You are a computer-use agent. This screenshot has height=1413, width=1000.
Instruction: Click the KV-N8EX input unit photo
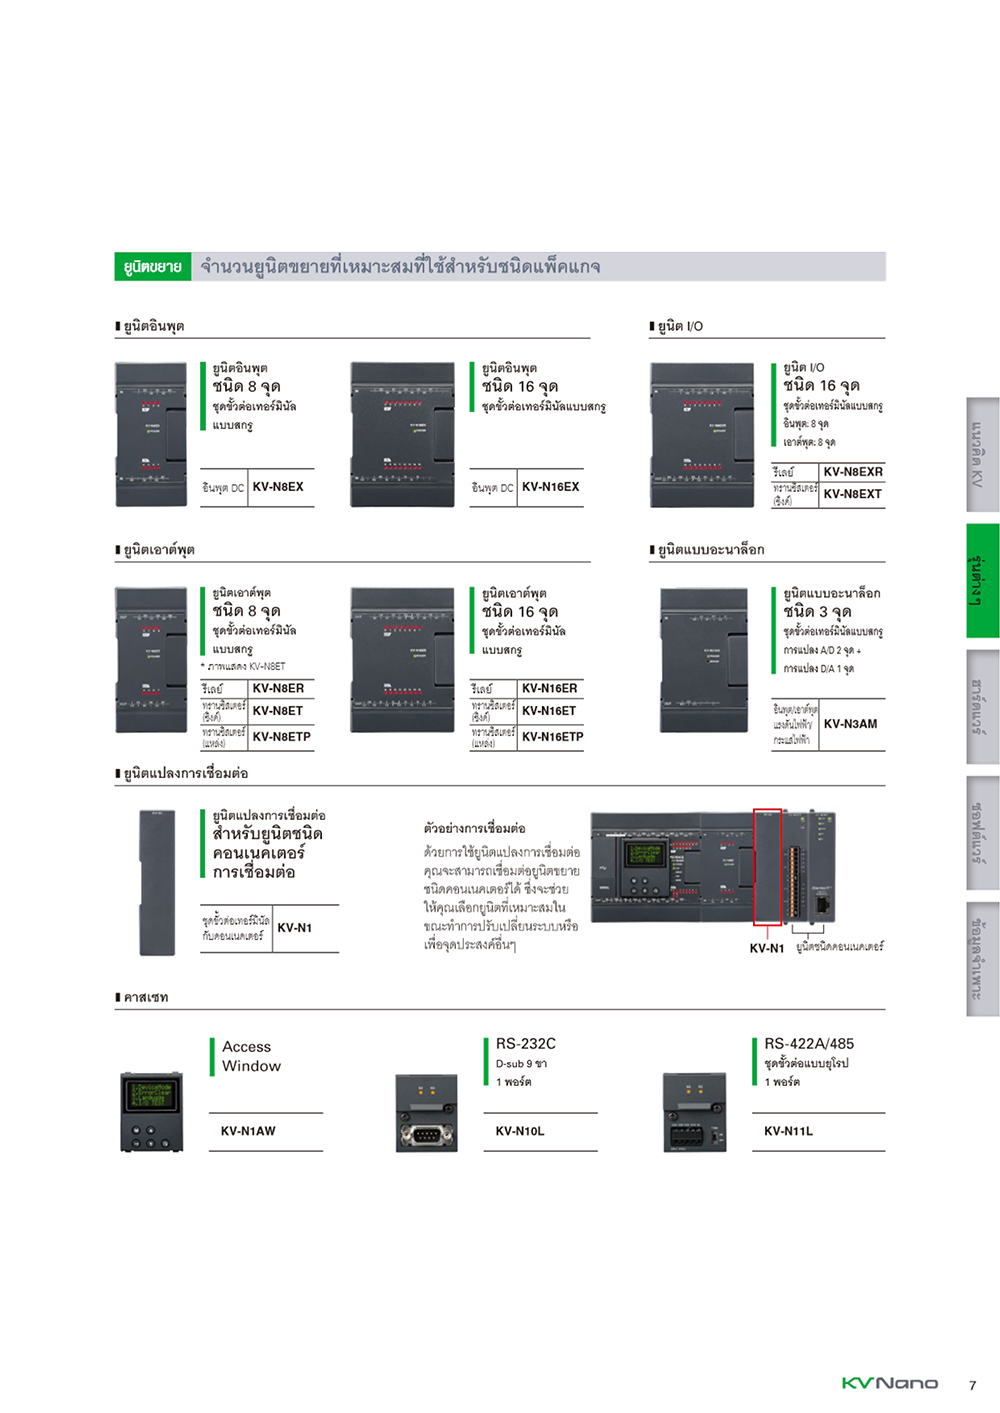(x=151, y=435)
